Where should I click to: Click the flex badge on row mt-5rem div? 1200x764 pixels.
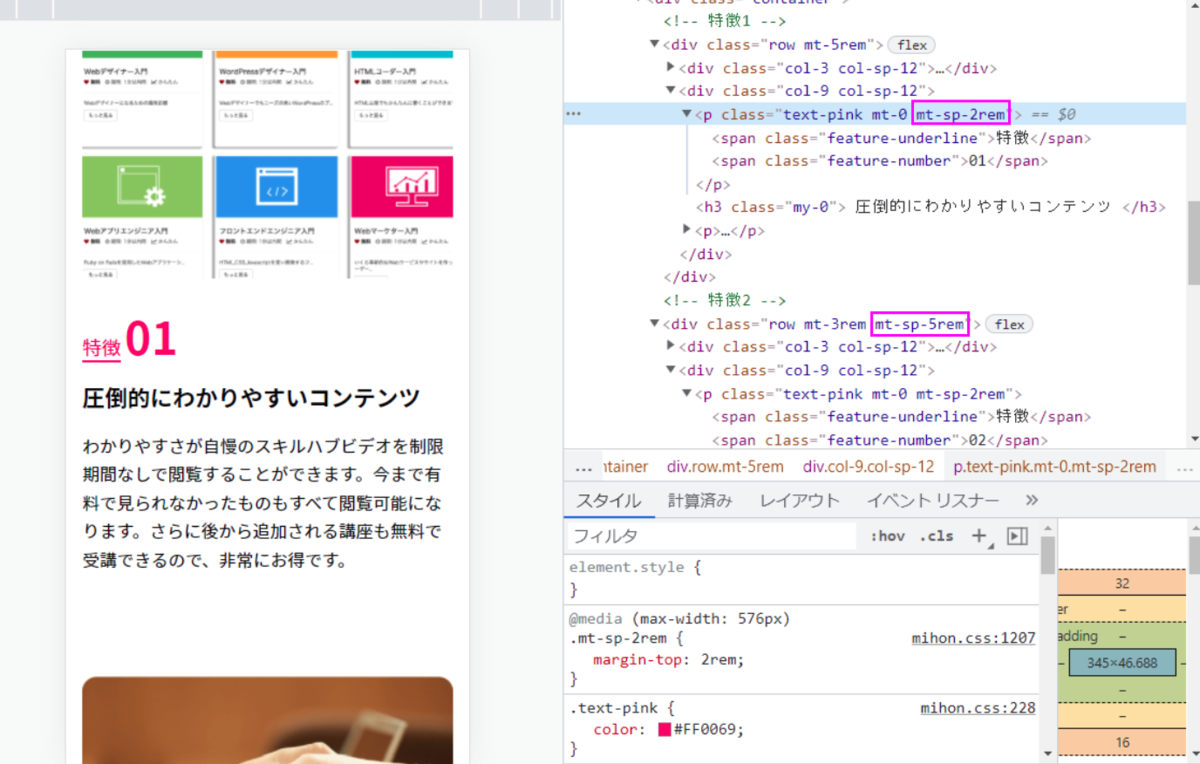[912, 45]
